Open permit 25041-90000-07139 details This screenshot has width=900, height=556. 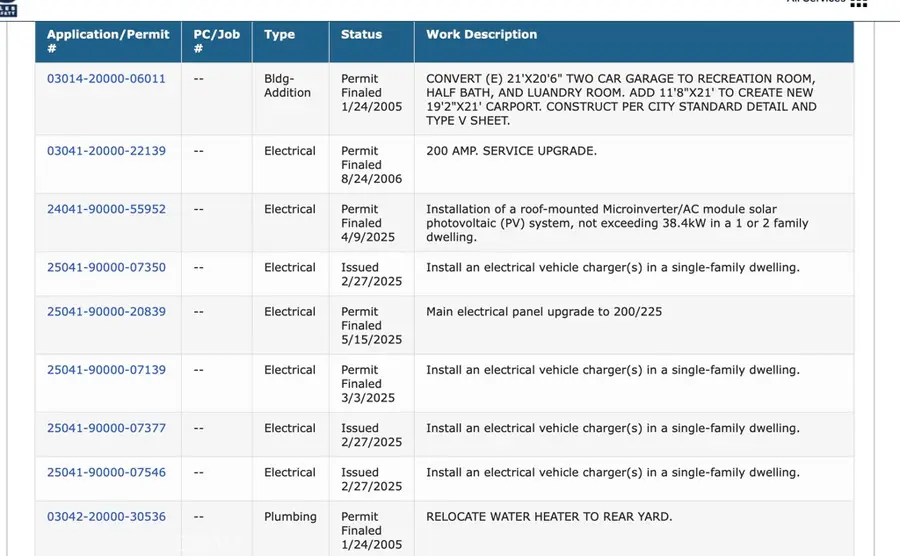tap(106, 370)
